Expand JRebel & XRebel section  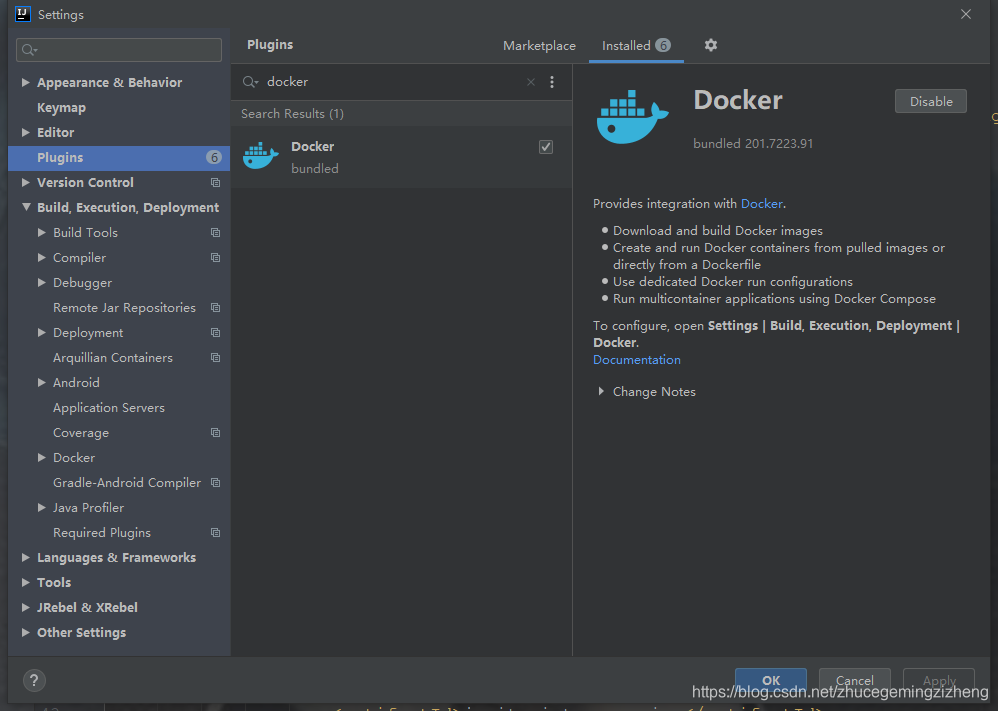click(25, 608)
